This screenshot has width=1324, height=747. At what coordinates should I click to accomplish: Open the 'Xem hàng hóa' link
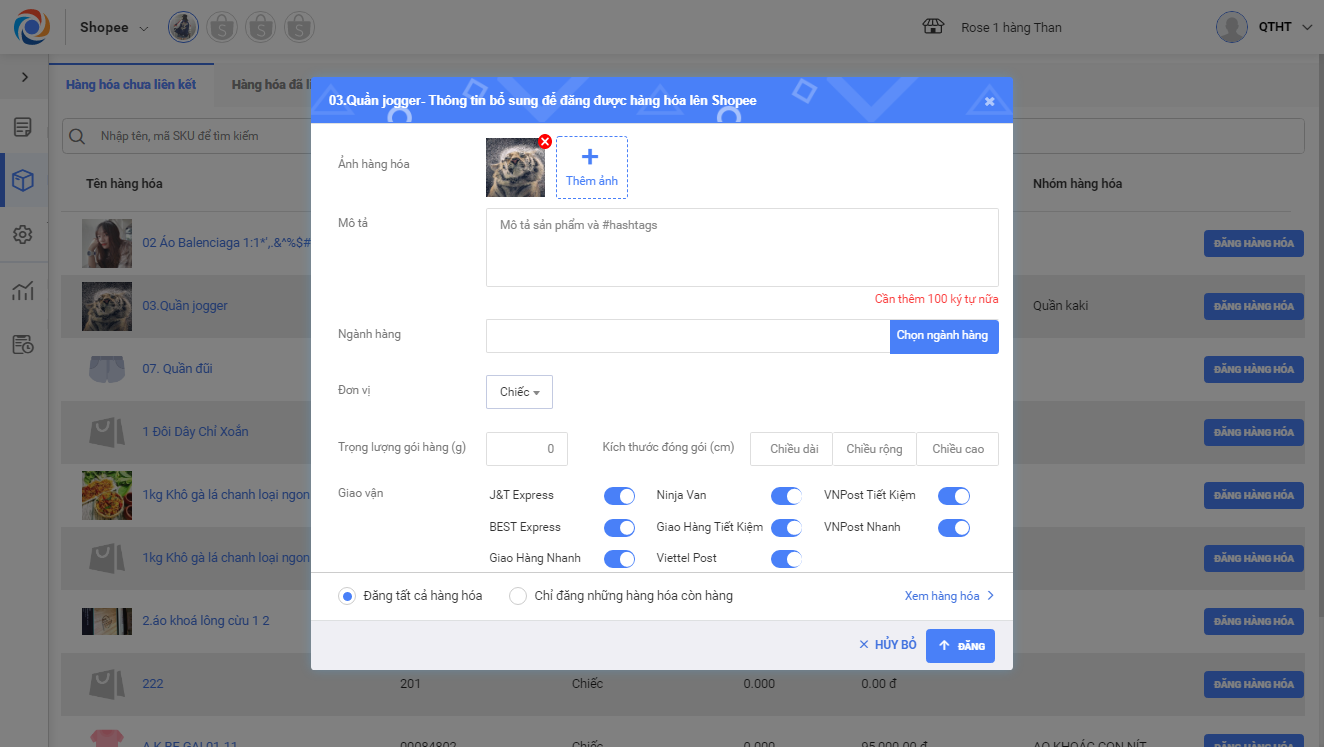click(x=949, y=596)
